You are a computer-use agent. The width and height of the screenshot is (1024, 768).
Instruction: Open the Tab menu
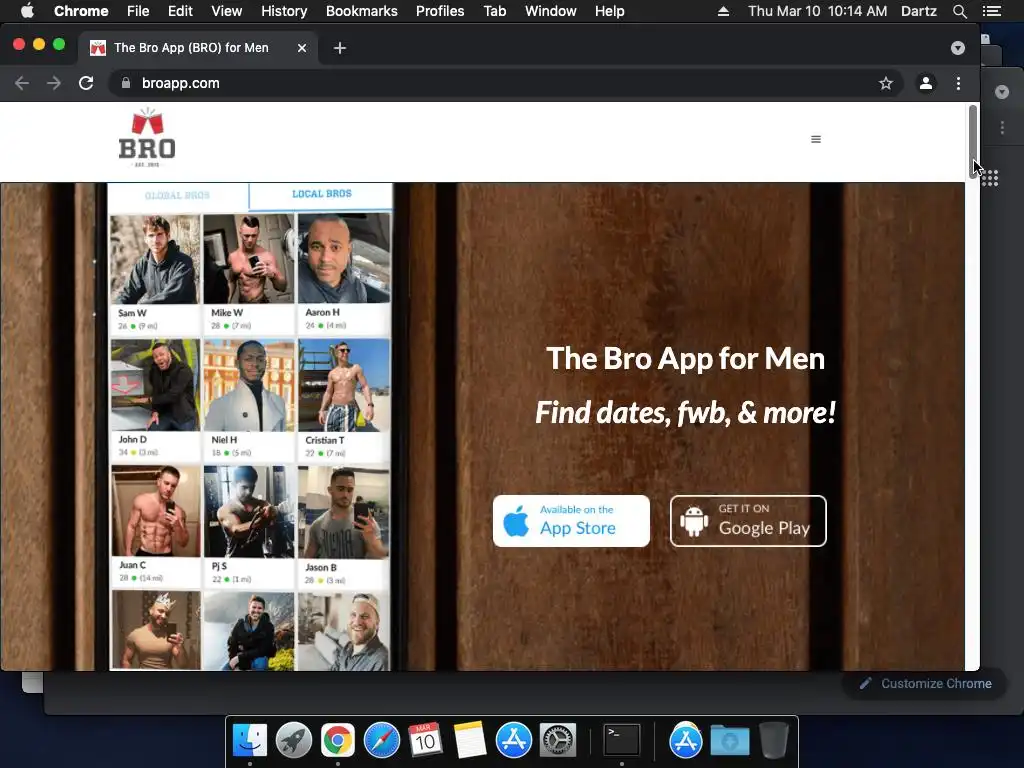[x=495, y=11]
